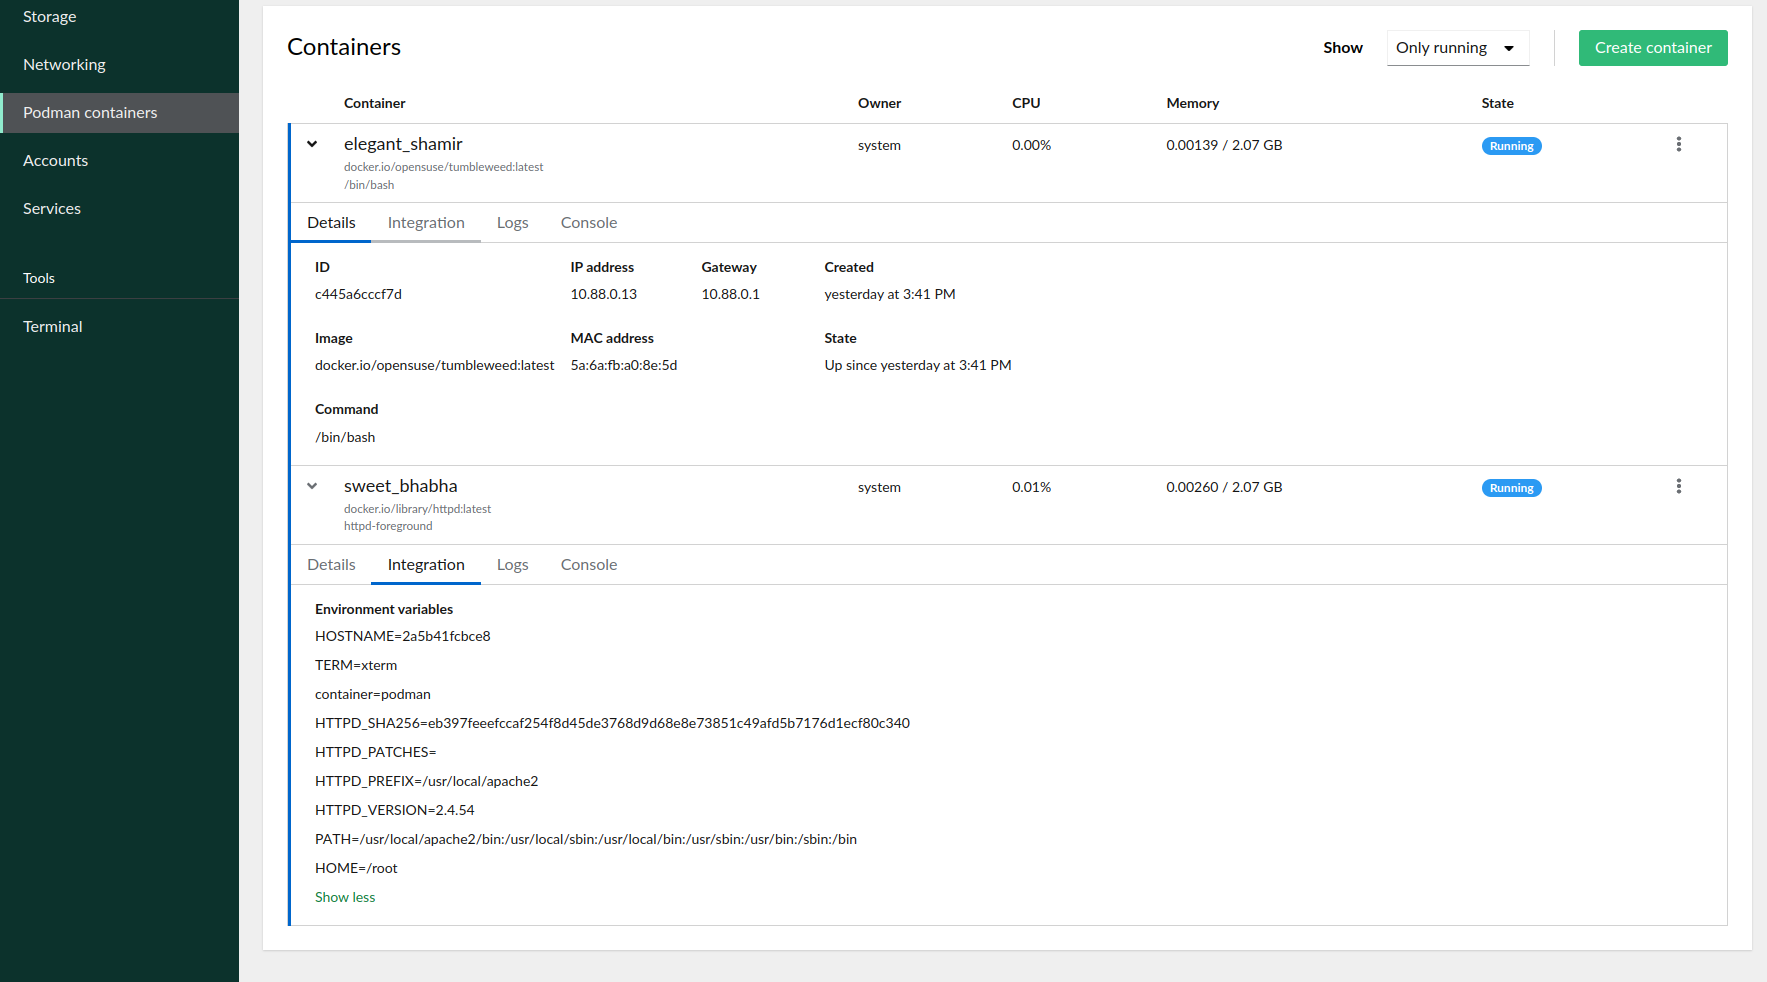
Task: Select Podman containers in the sidebar
Action: click(90, 112)
